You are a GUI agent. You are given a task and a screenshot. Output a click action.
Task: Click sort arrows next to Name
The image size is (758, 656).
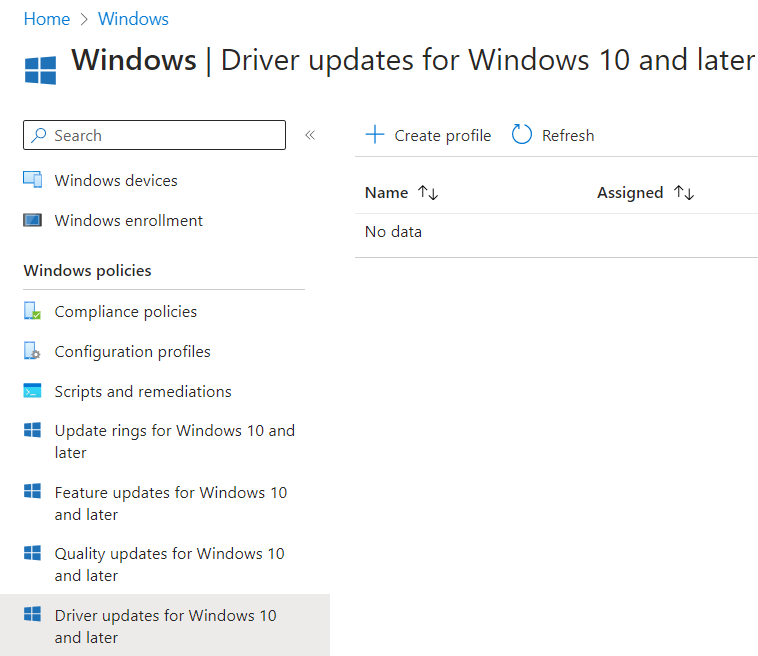click(428, 192)
